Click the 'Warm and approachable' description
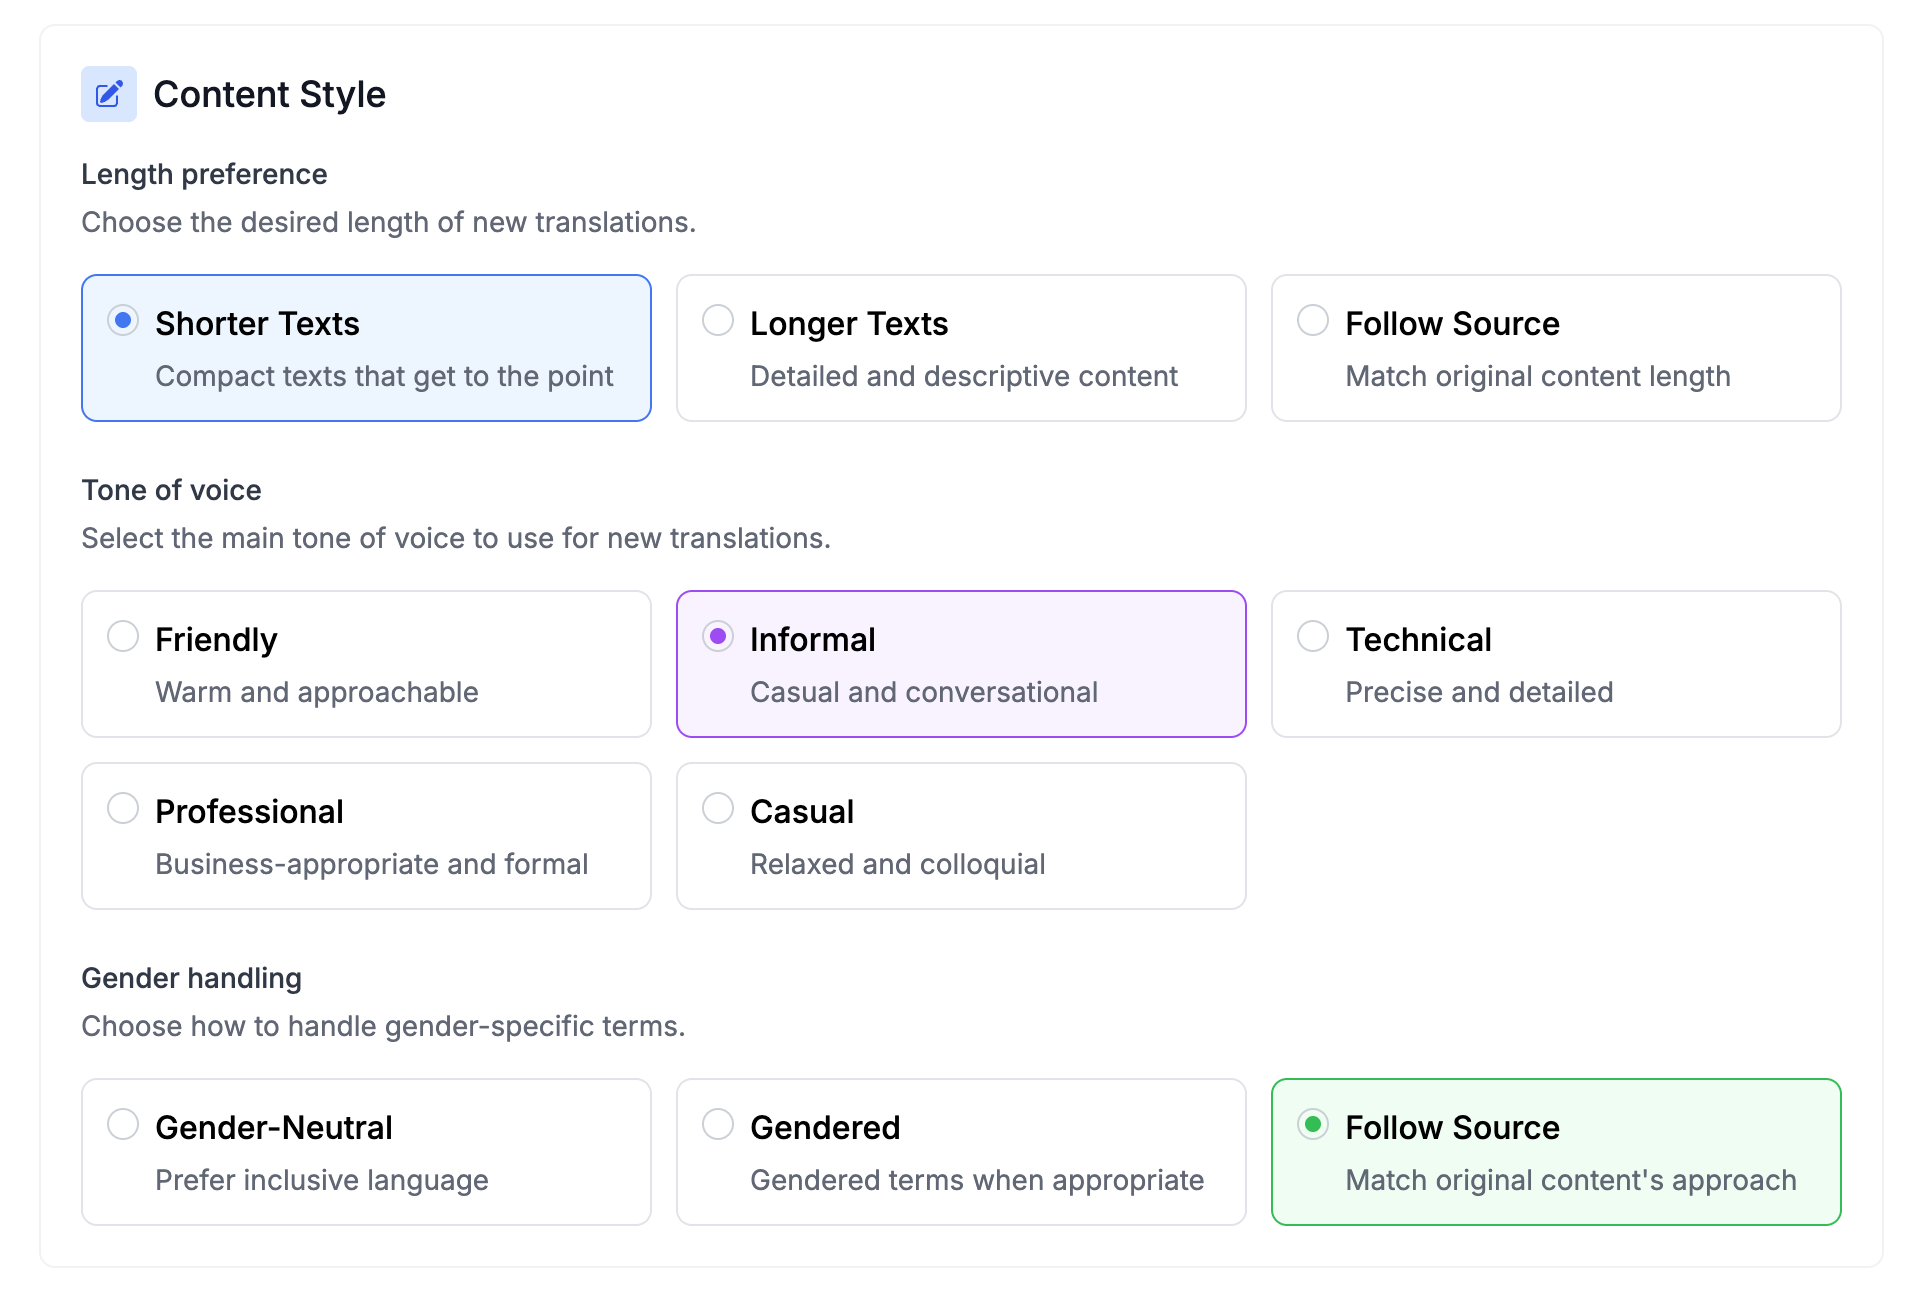This screenshot has width=1920, height=1304. click(x=317, y=692)
